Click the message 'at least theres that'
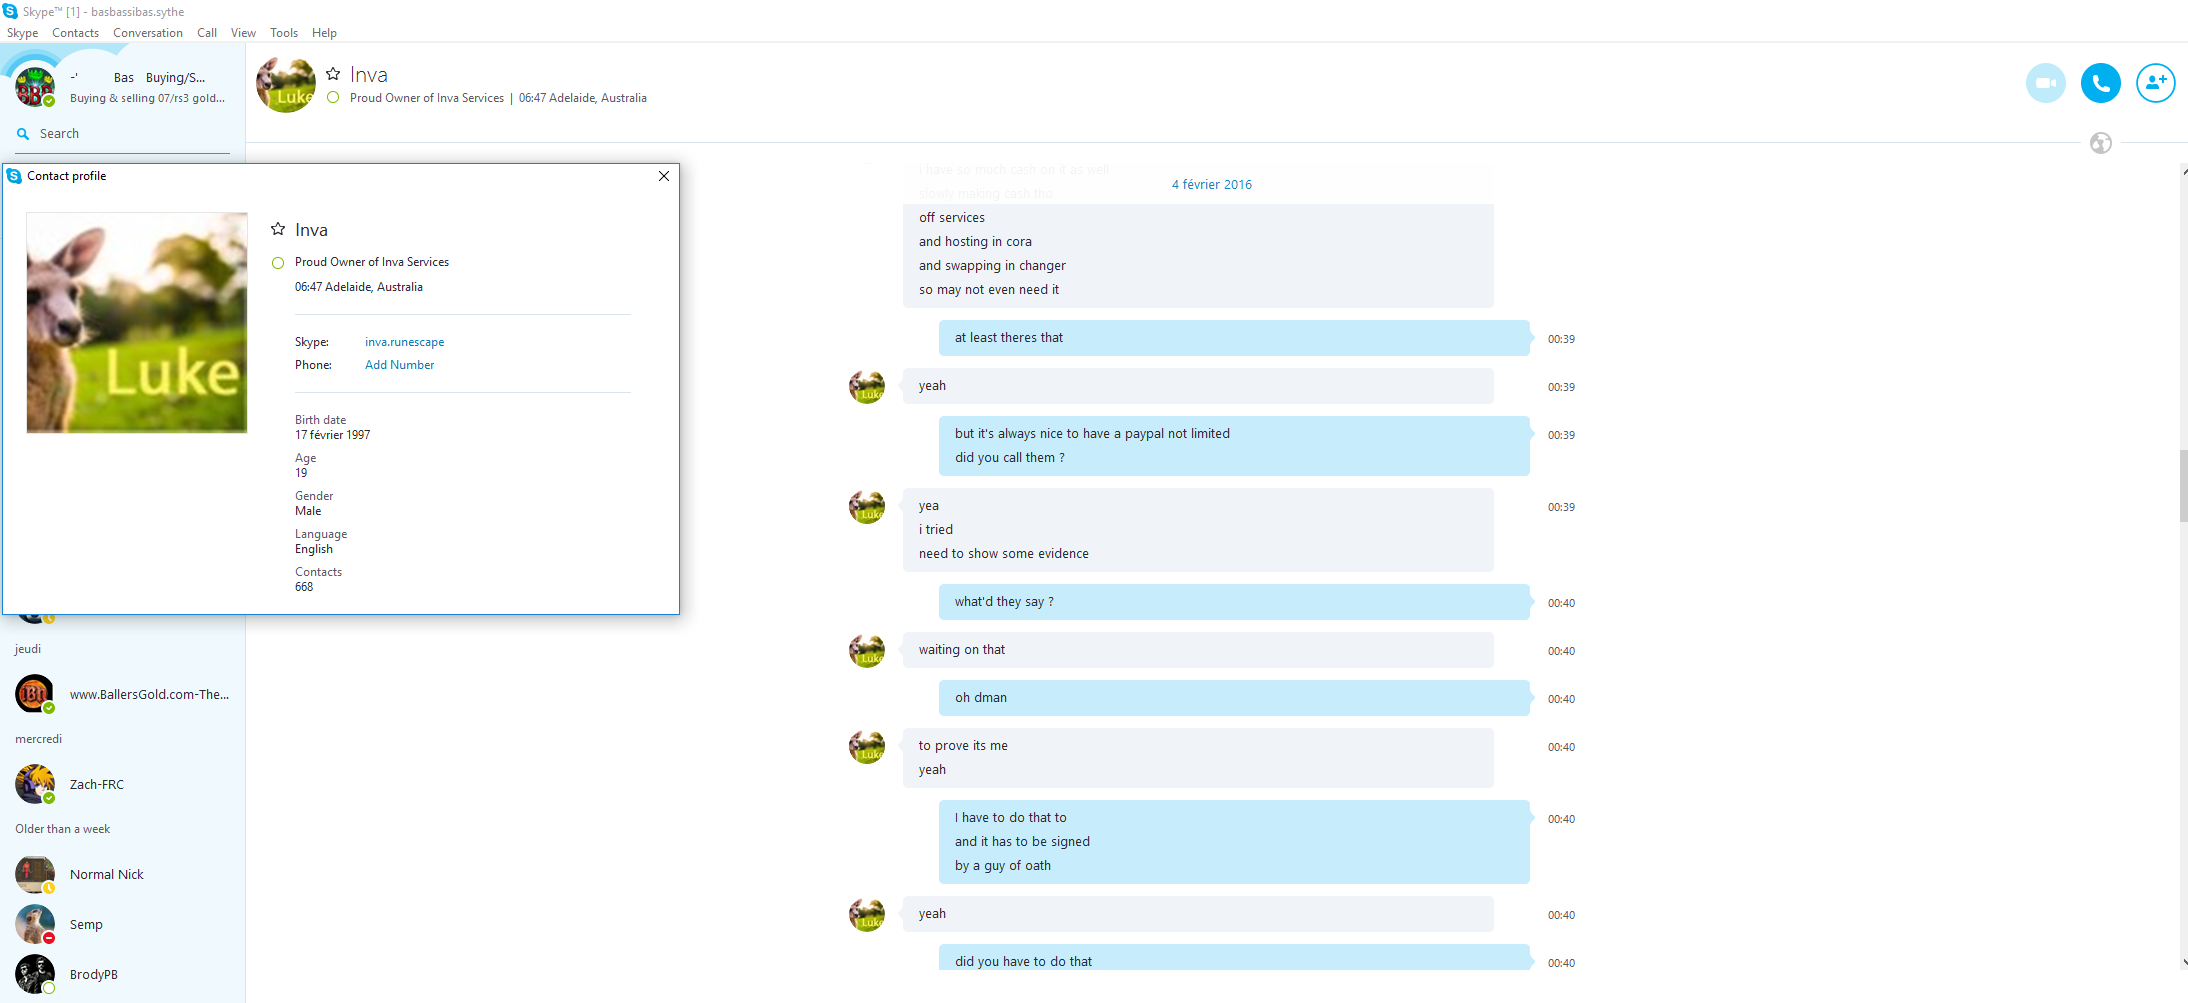Screen dimensions: 2188x1003 tap(1234, 338)
